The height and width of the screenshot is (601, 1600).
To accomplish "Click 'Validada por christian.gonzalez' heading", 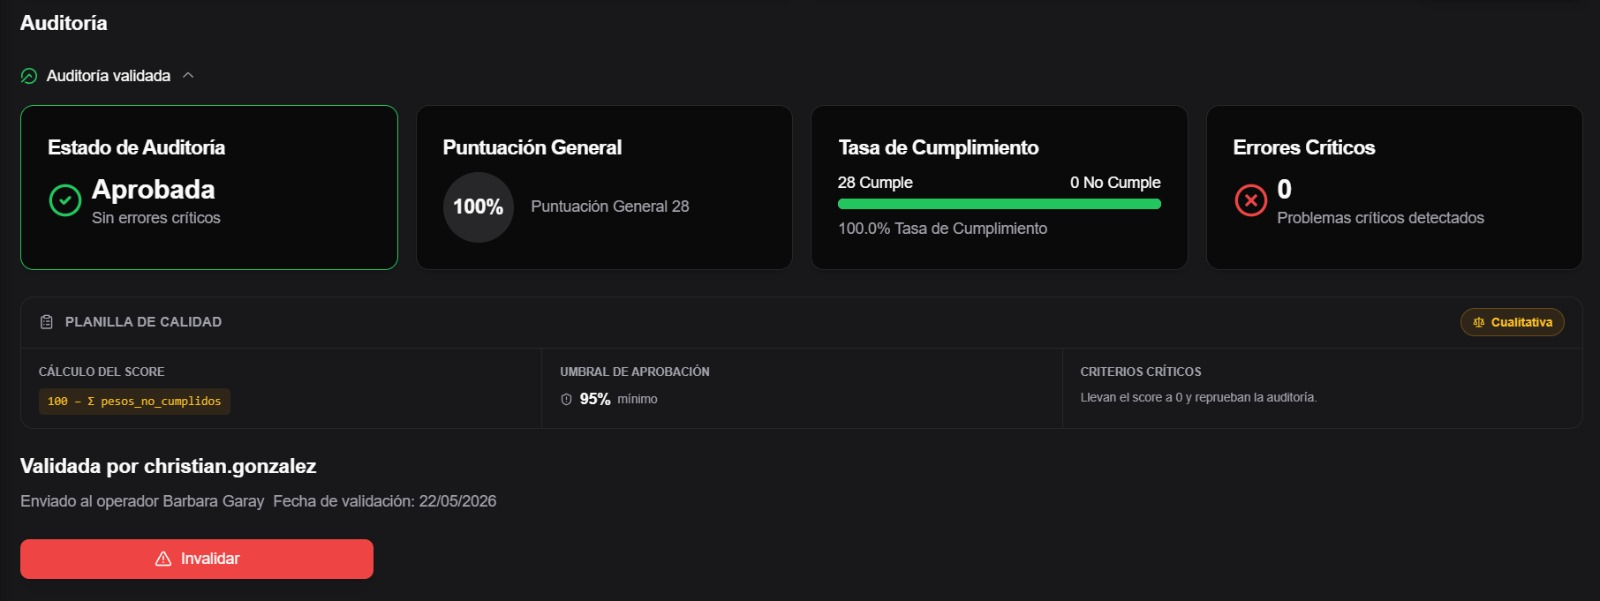I will click(x=168, y=466).
